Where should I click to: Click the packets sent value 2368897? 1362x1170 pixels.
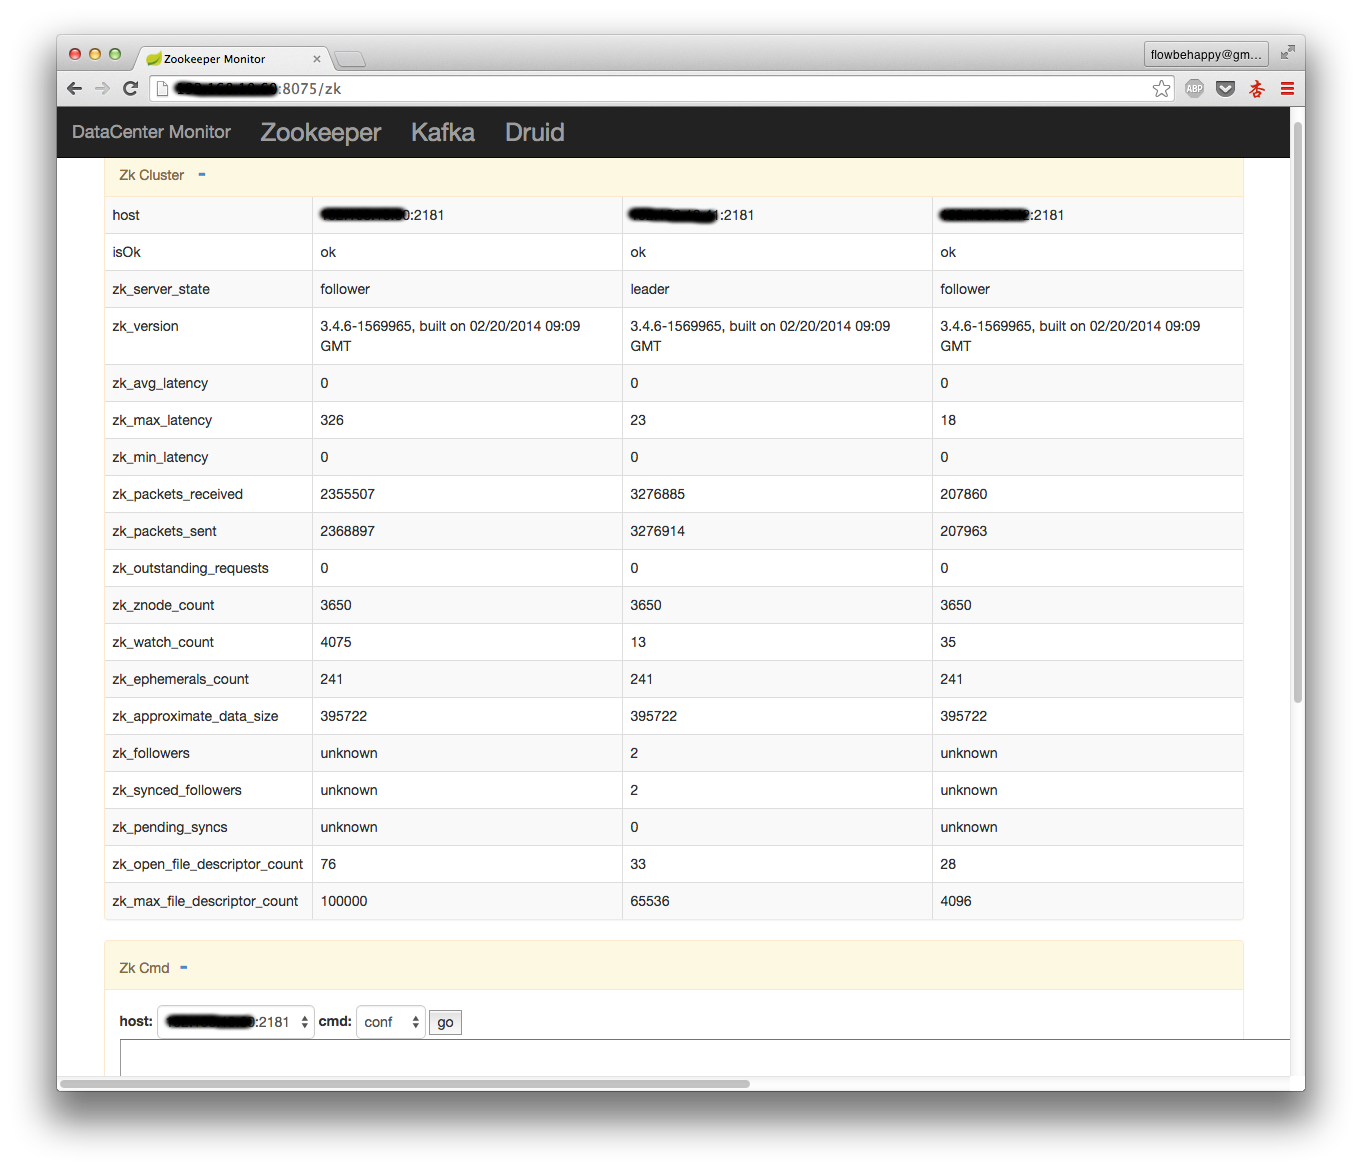pos(347,531)
